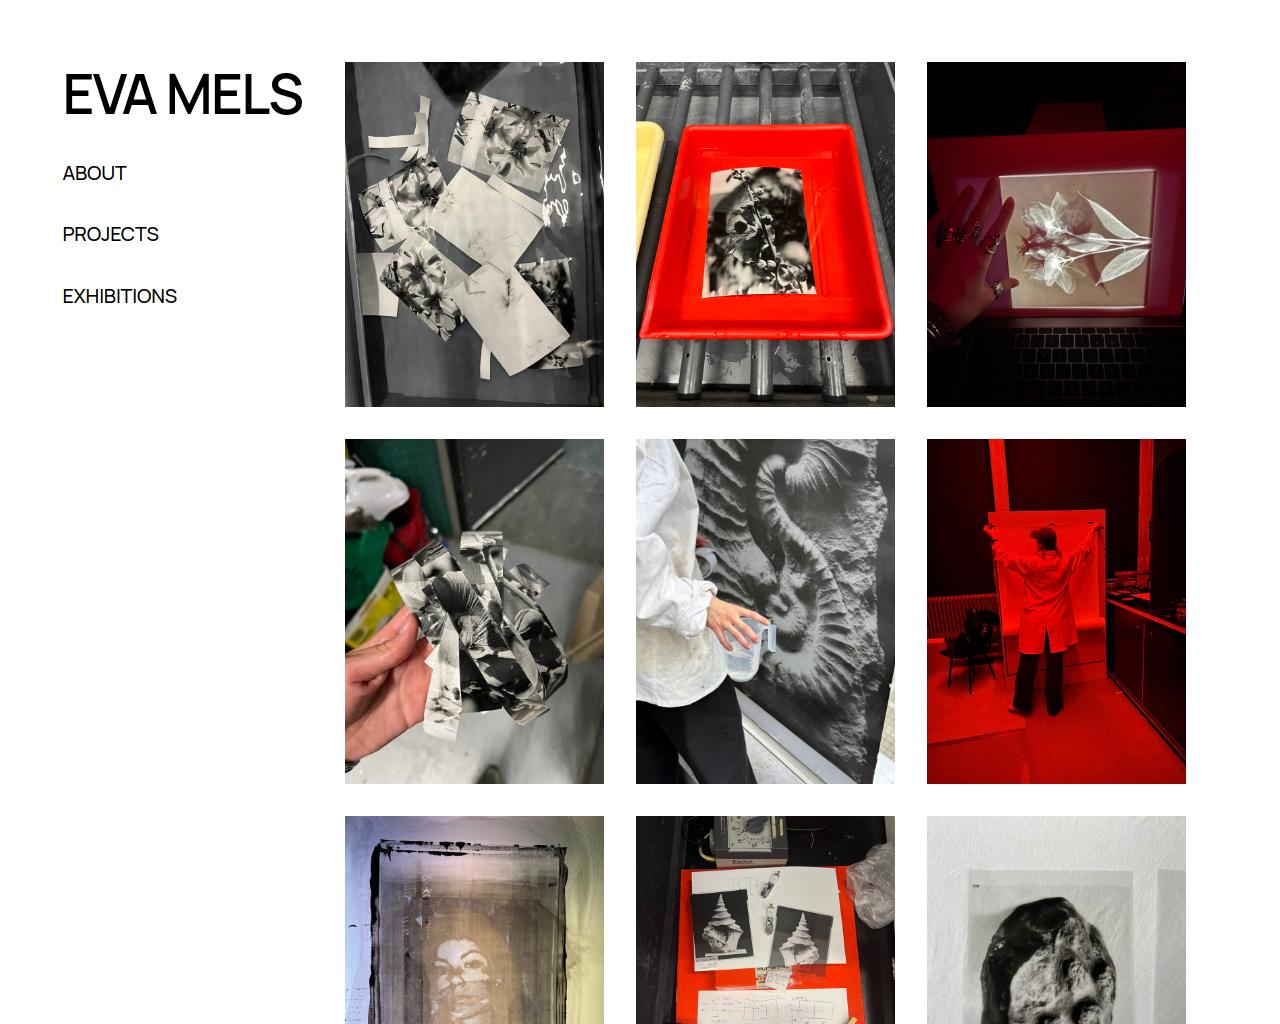Open the faded portrait emulsion photo
Screen dimensions: 1280x1024
coord(474,920)
